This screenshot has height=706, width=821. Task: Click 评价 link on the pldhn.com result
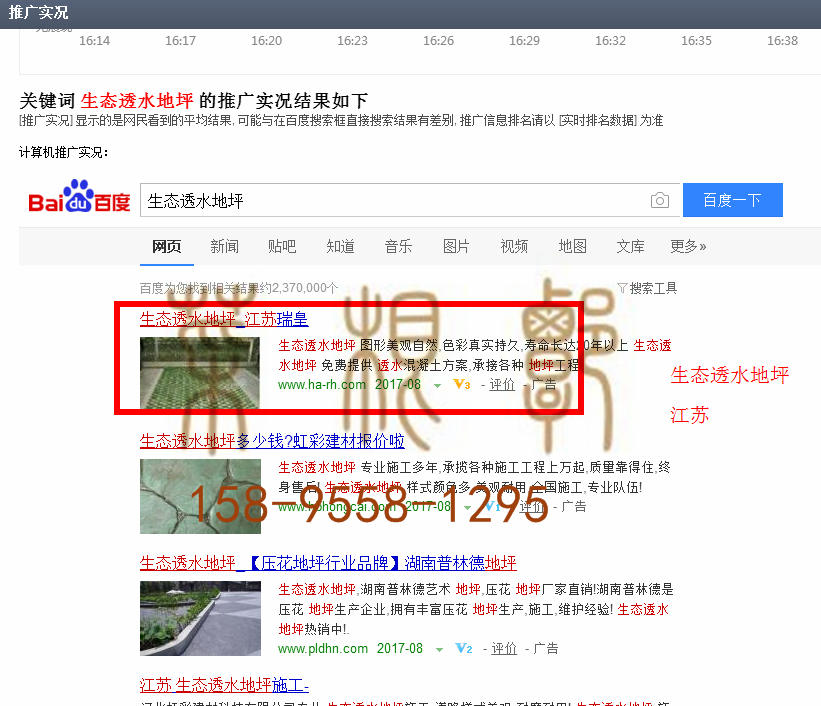coord(504,648)
